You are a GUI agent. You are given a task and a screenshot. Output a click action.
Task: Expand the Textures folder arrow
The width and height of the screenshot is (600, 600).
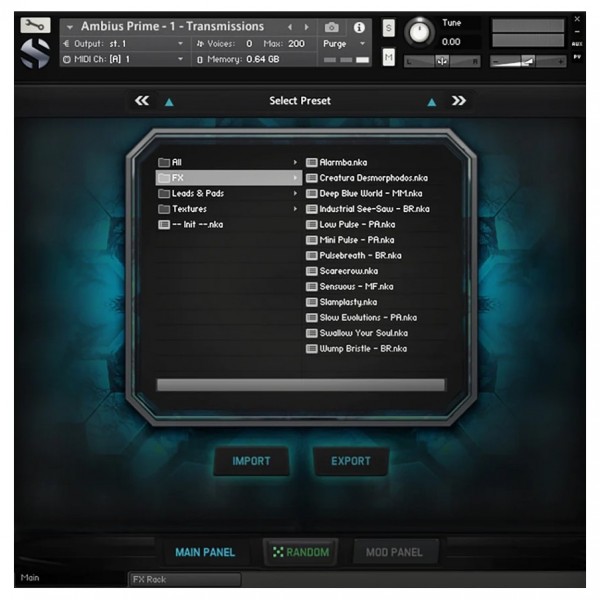click(x=295, y=209)
